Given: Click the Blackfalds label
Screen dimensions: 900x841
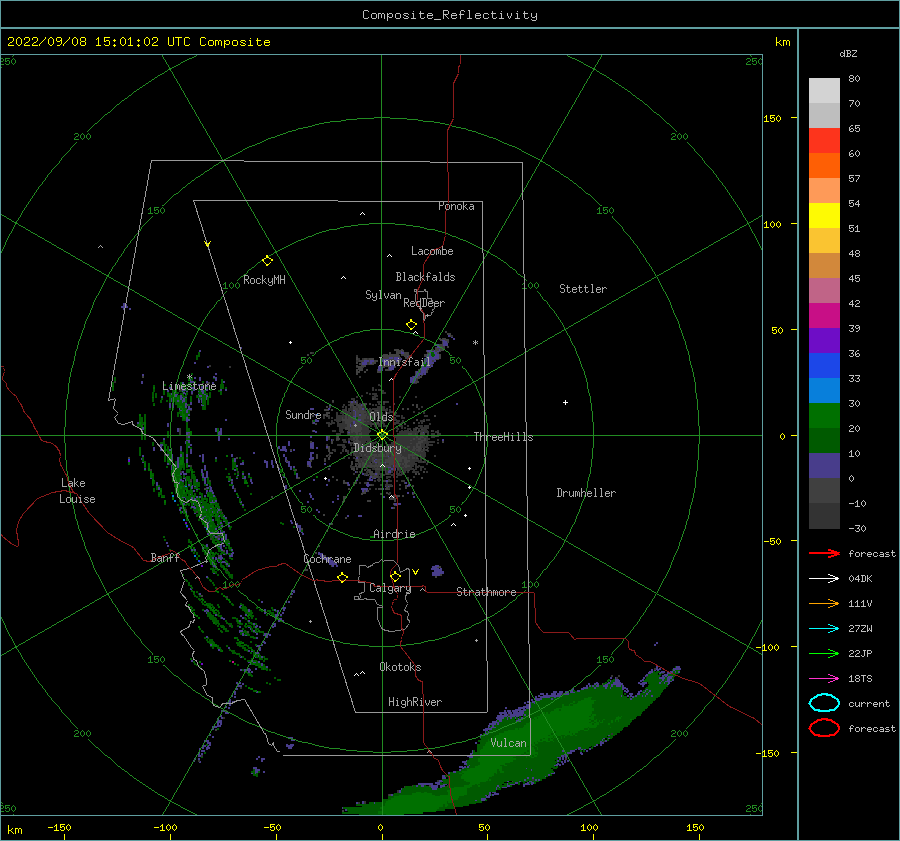Looking at the screenshot, I should coord(425,277).
